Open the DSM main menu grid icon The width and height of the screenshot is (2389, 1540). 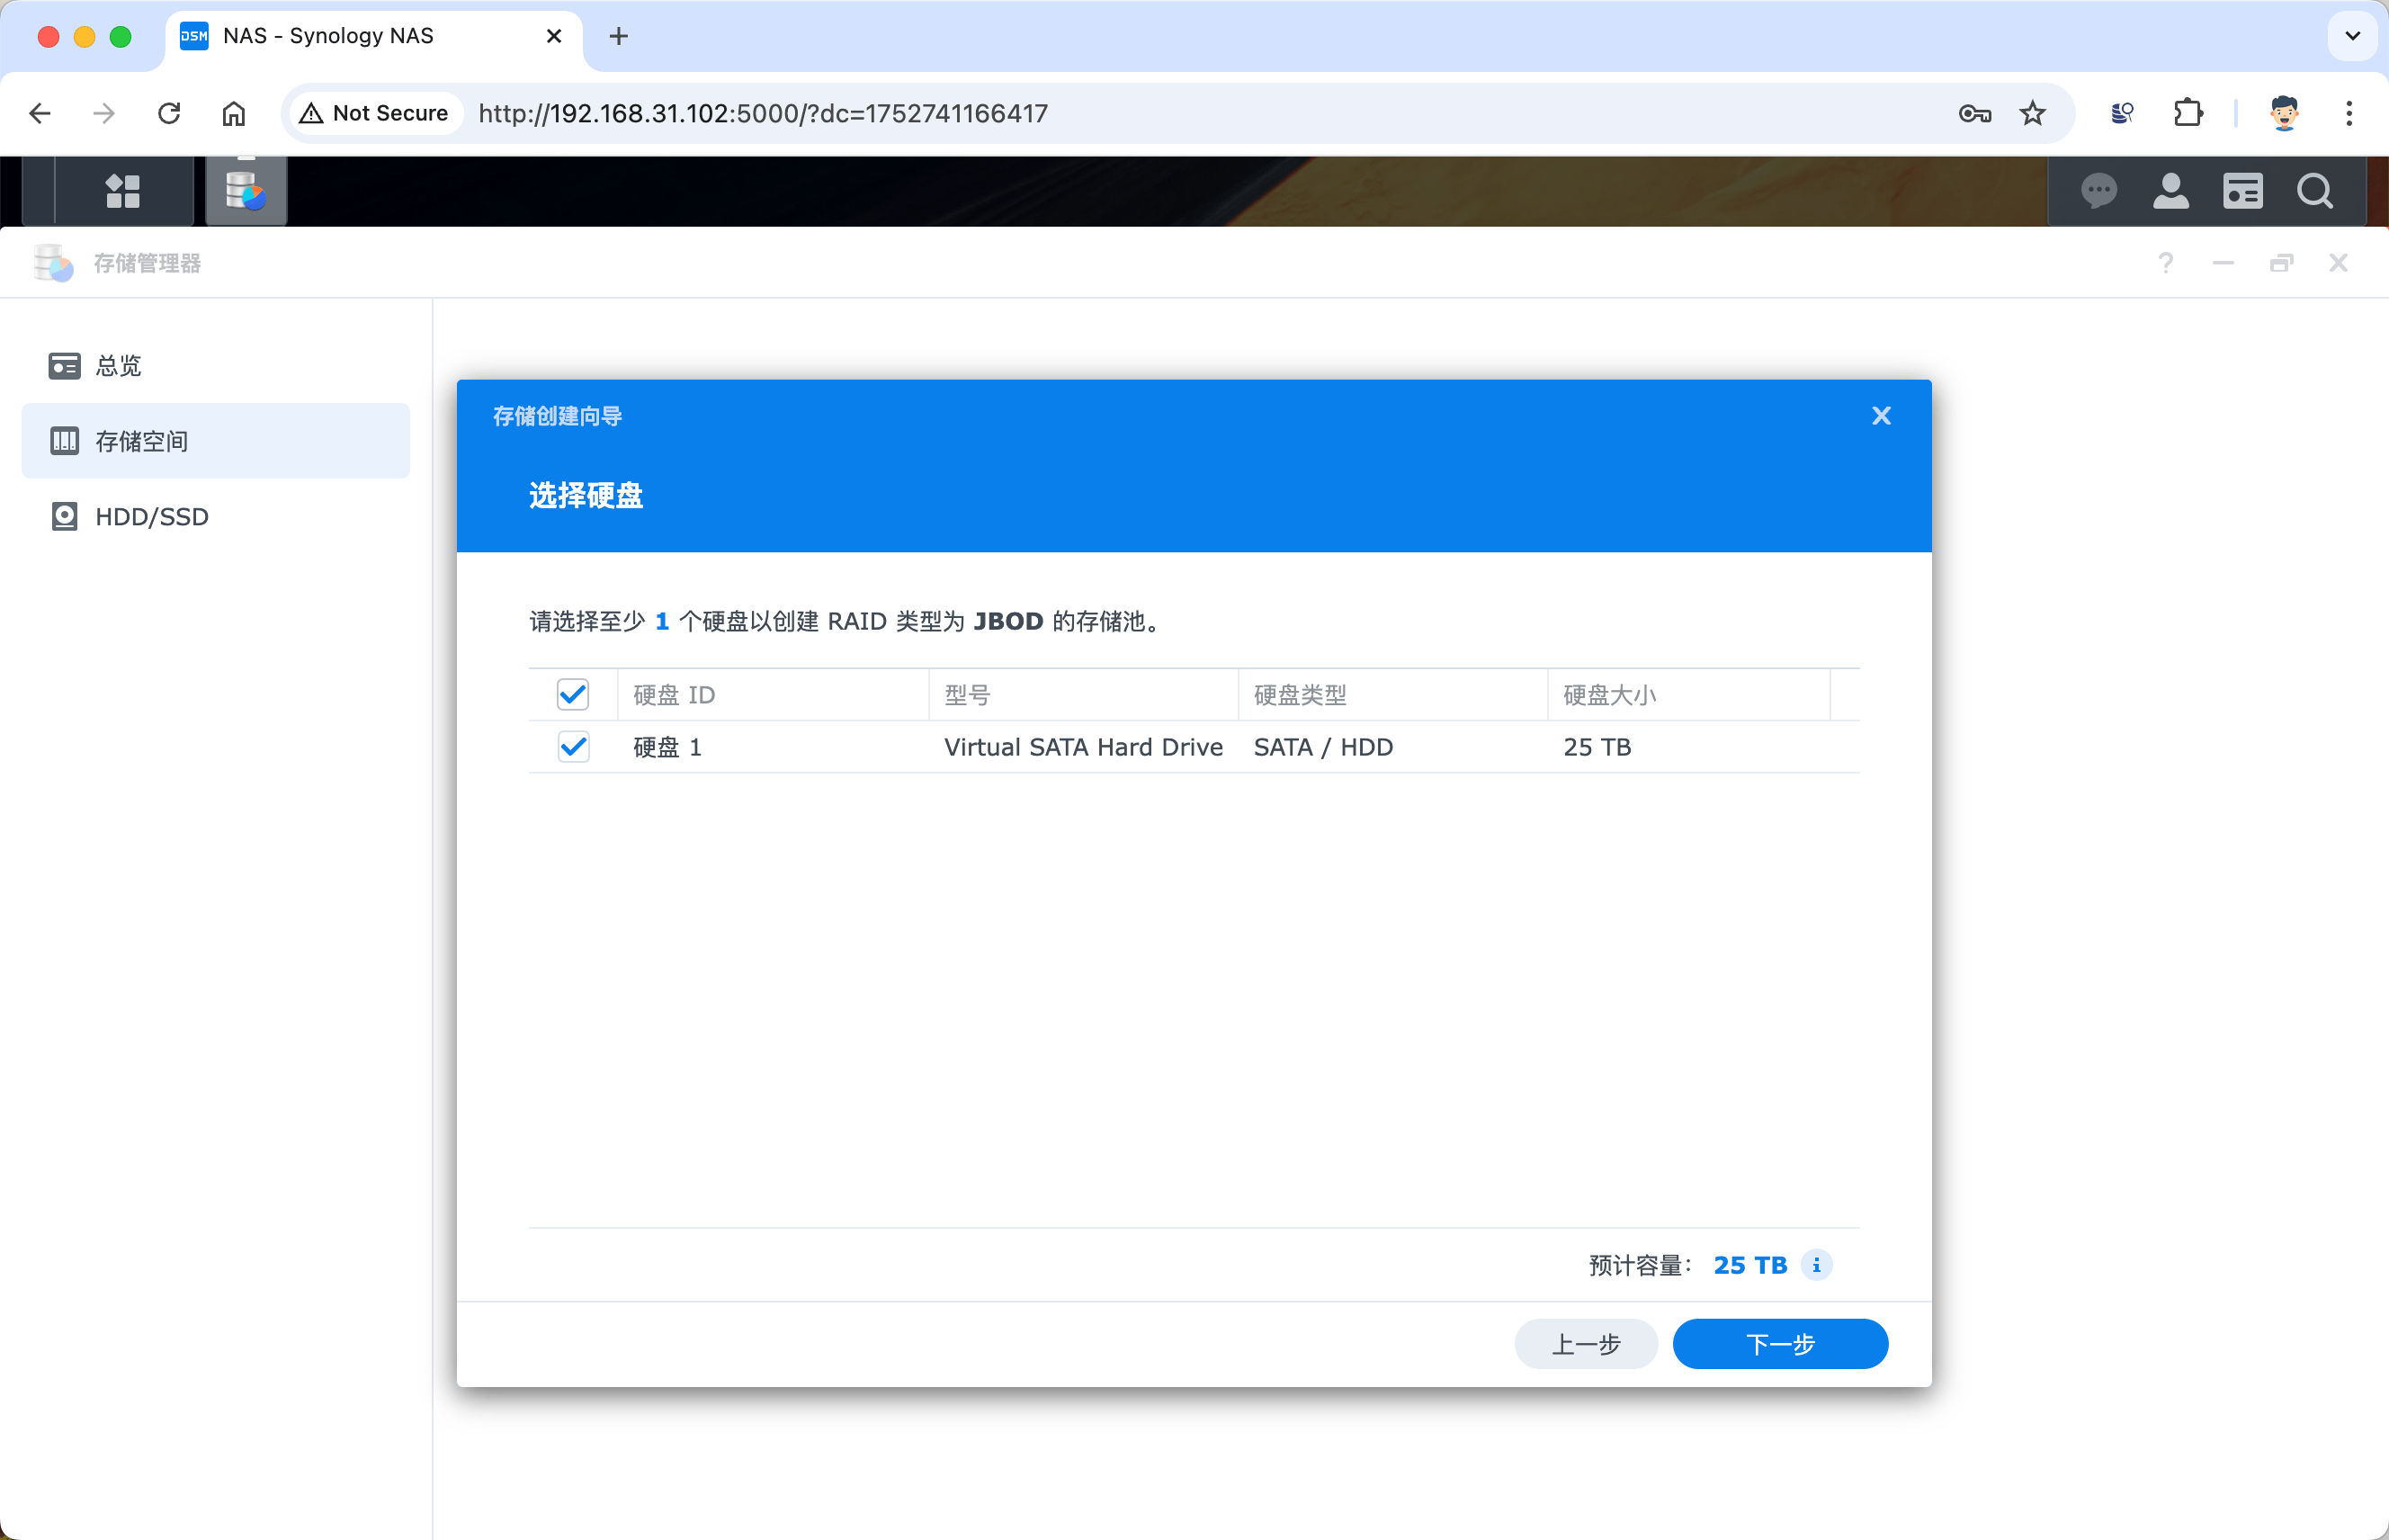(123, 190)
